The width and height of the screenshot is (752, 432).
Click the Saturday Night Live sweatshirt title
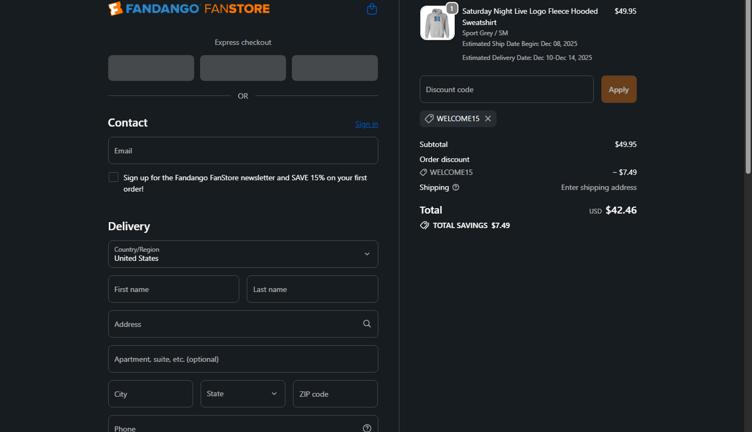click(530, 17)
